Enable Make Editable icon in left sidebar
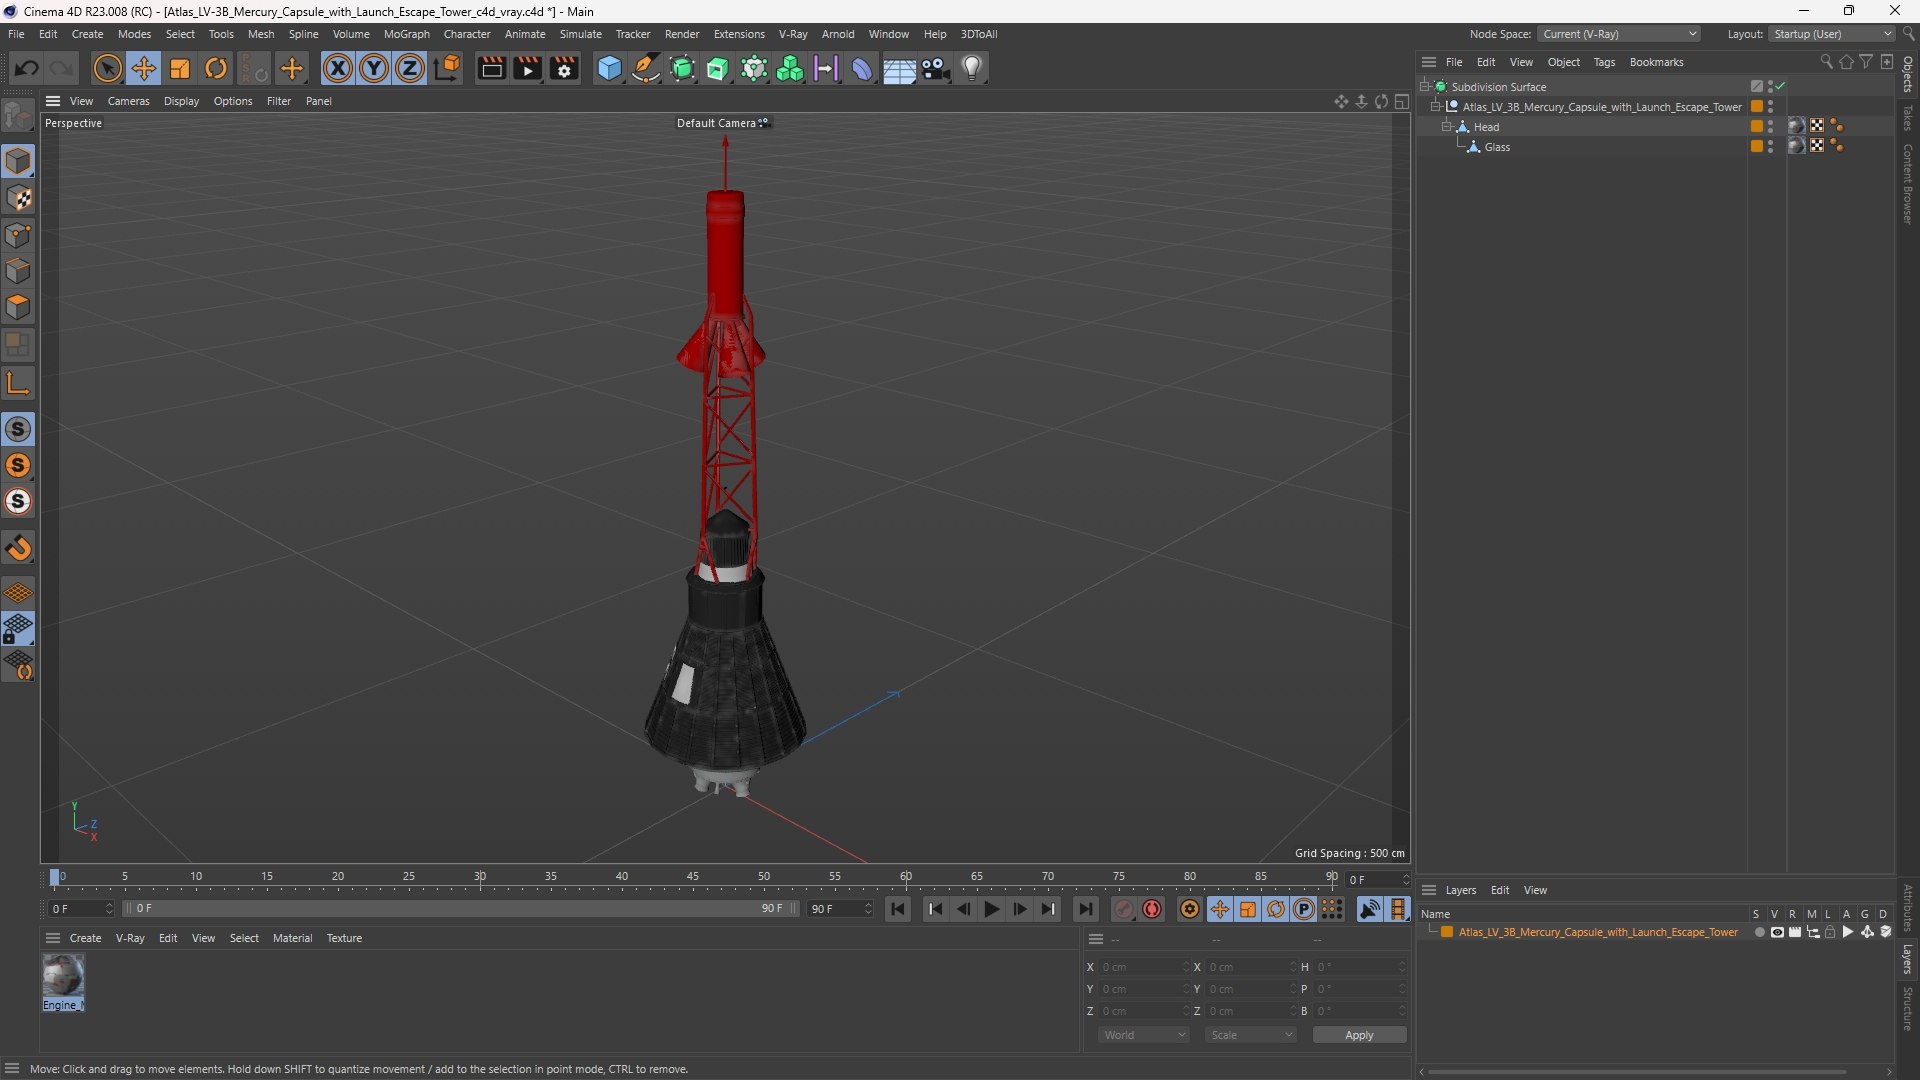1920x1080 pixels. click(x=18, y=116)
